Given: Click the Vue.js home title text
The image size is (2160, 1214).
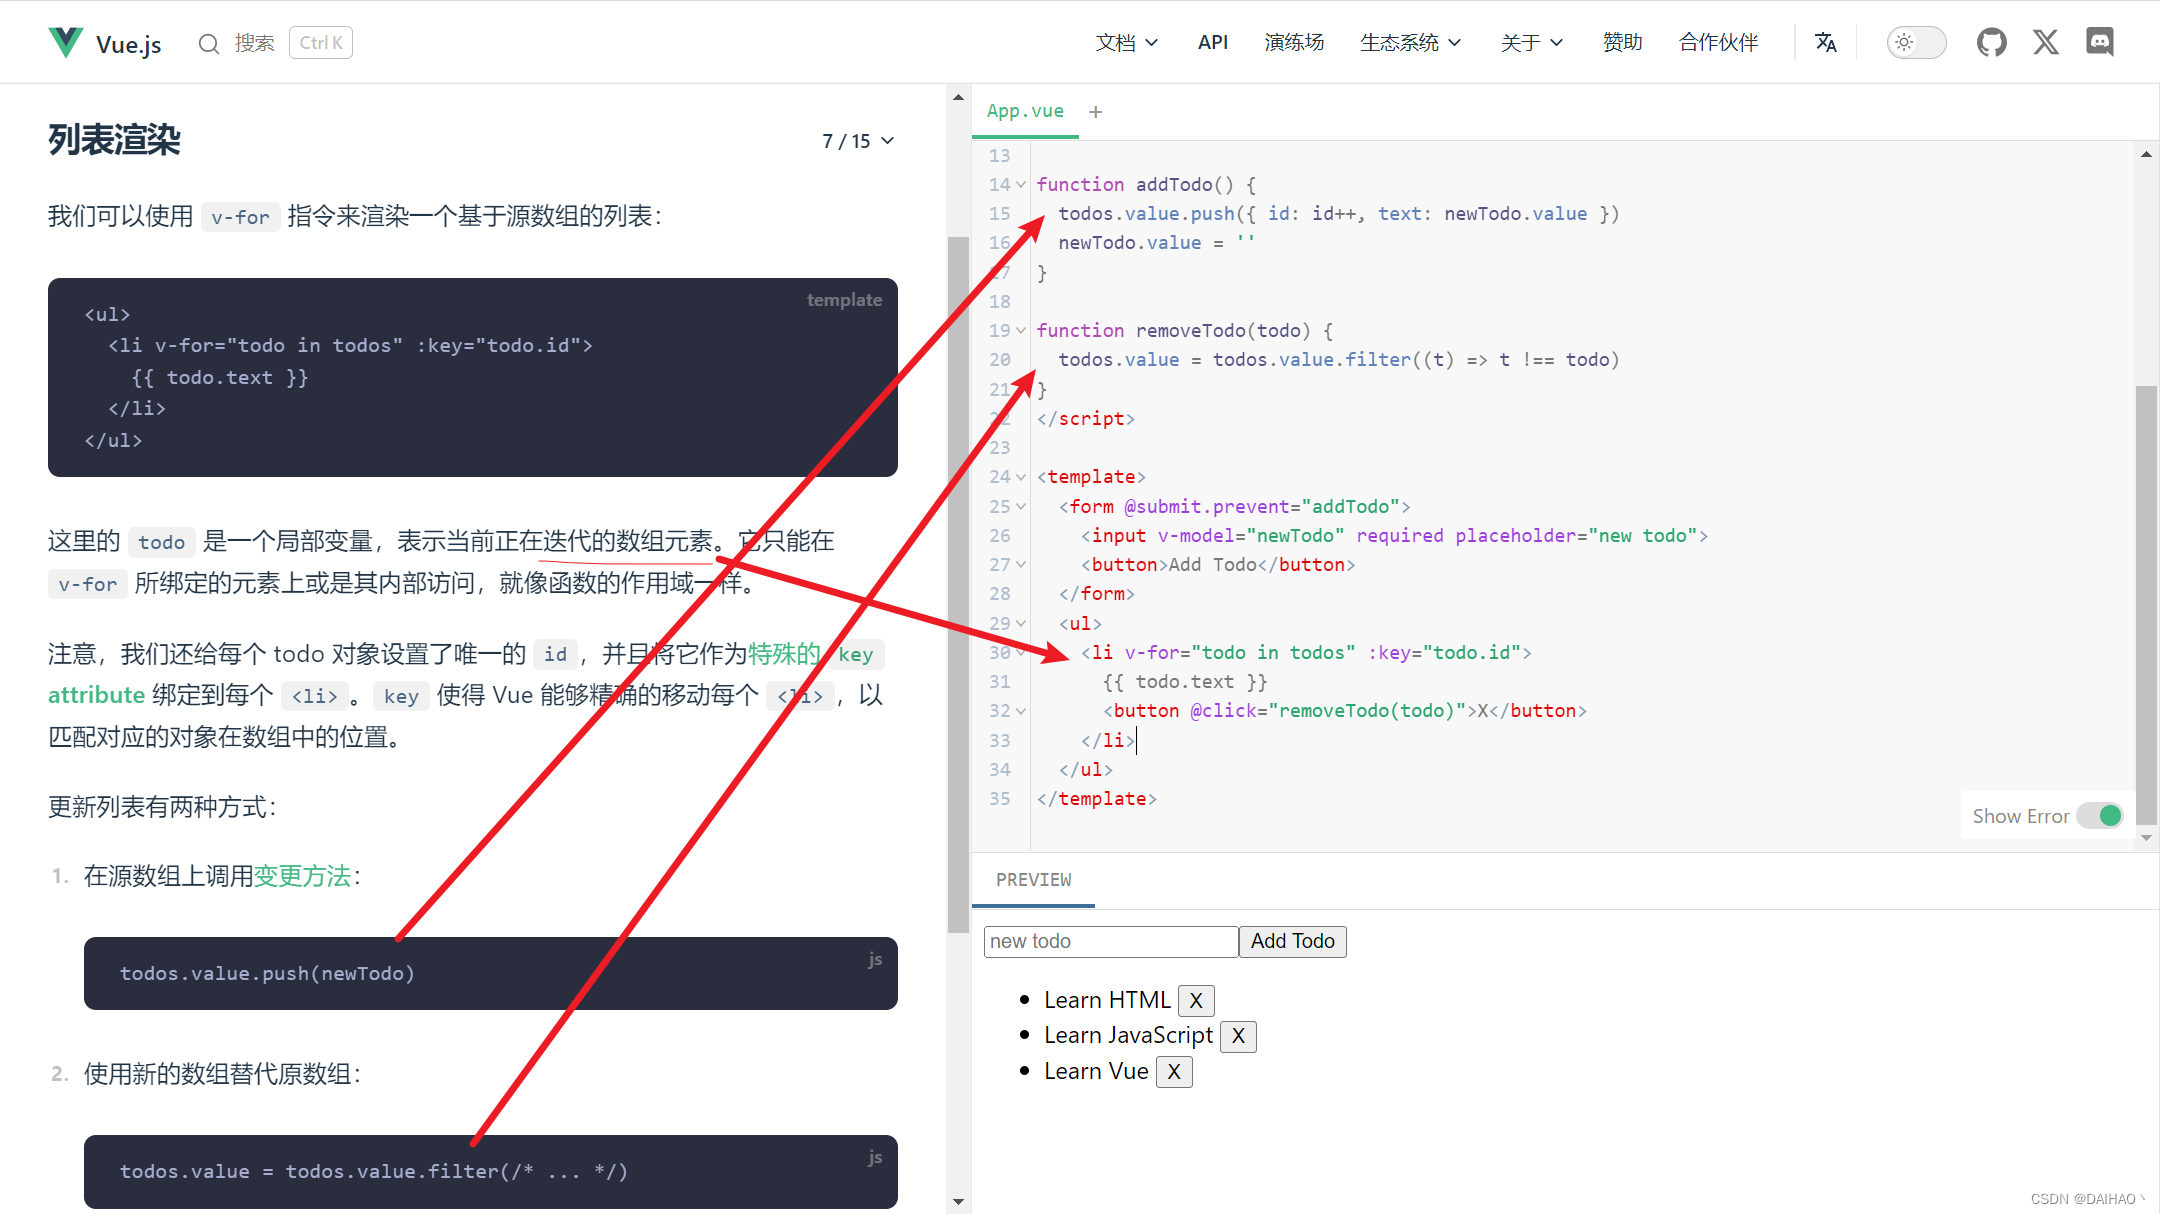Looking at the screenshot, I should (x=129, y=44).
